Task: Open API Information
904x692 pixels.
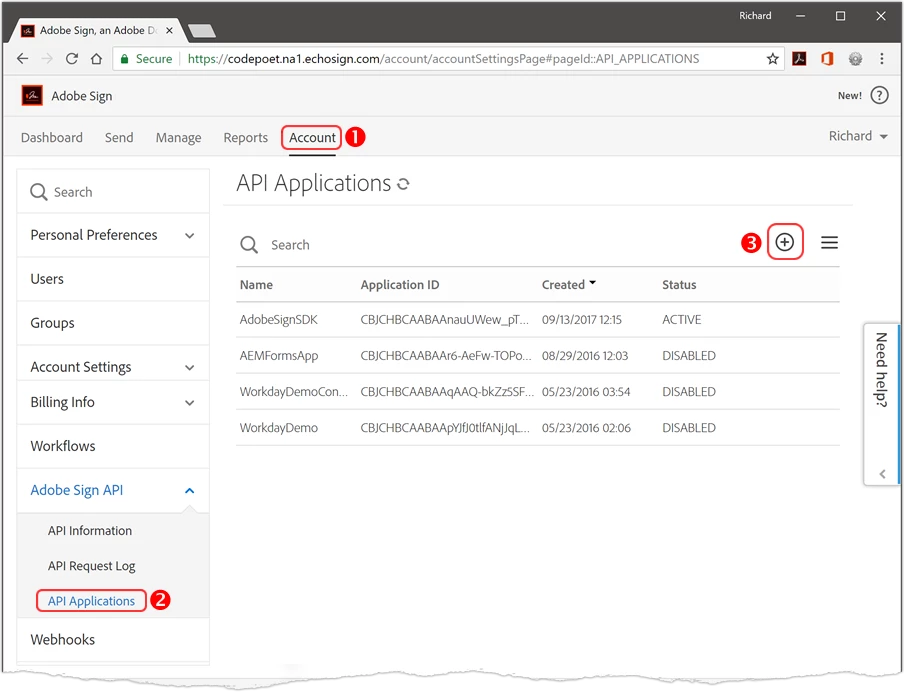Action: [x=90, y=531]
